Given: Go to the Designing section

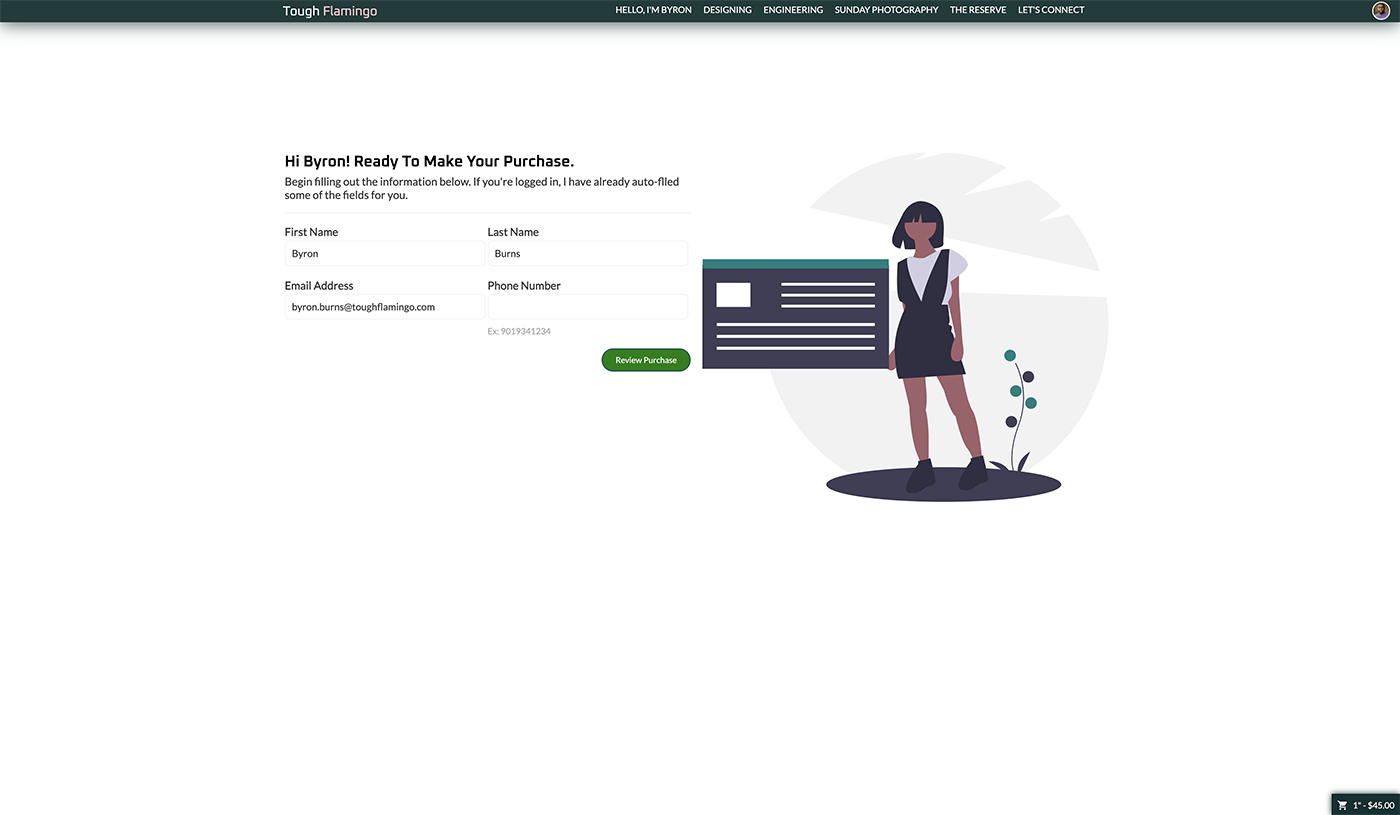Looking at the screenshot, I should (727, 10).
